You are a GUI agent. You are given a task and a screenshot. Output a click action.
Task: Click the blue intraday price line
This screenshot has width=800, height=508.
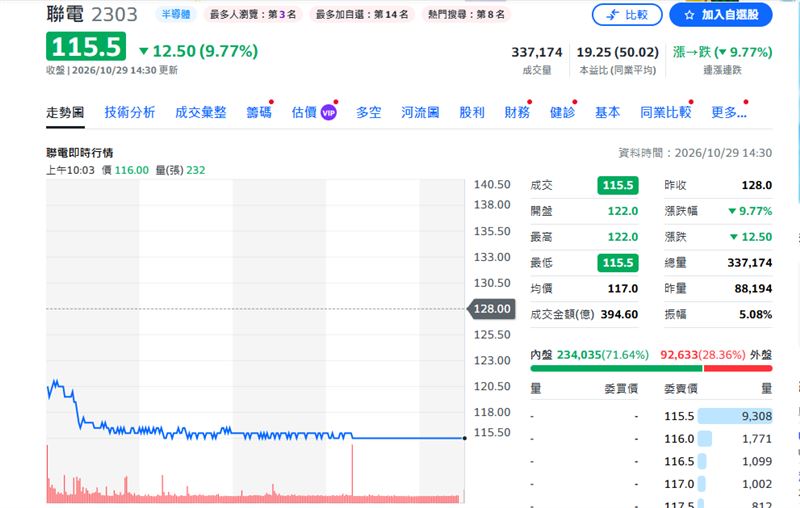coord(255,436)
